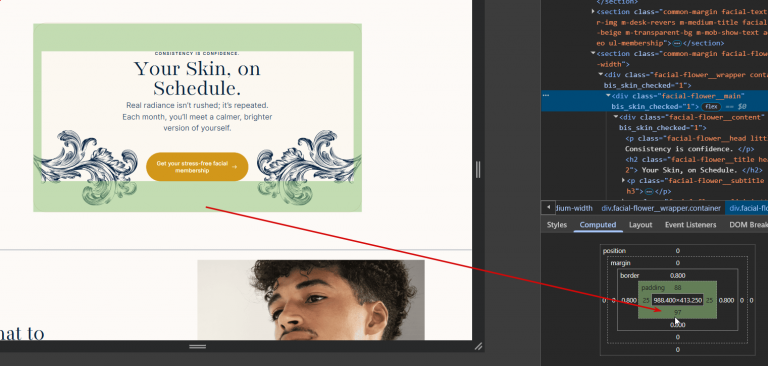The height and width of the screenshot is (366, 768).
Task: Select div.facial-flower__wrapper.container breadcrumb
Action: pos(661,208)
